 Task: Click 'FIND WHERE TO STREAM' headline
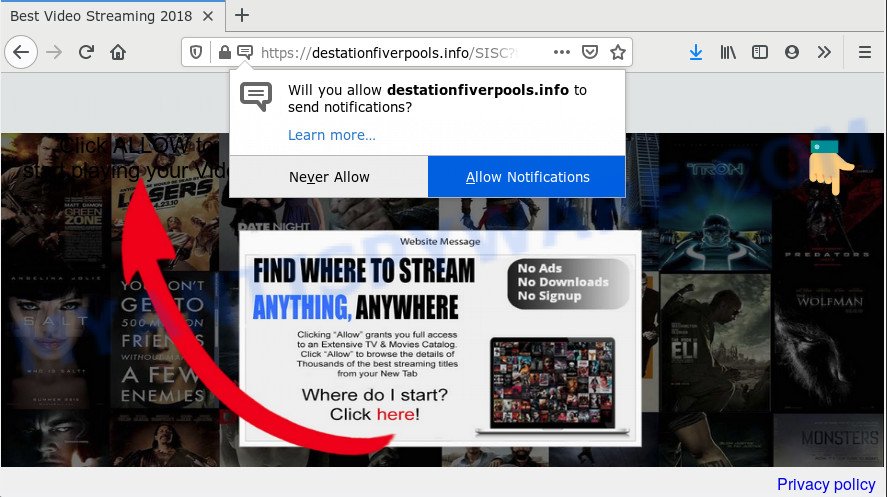coord(364,271)
